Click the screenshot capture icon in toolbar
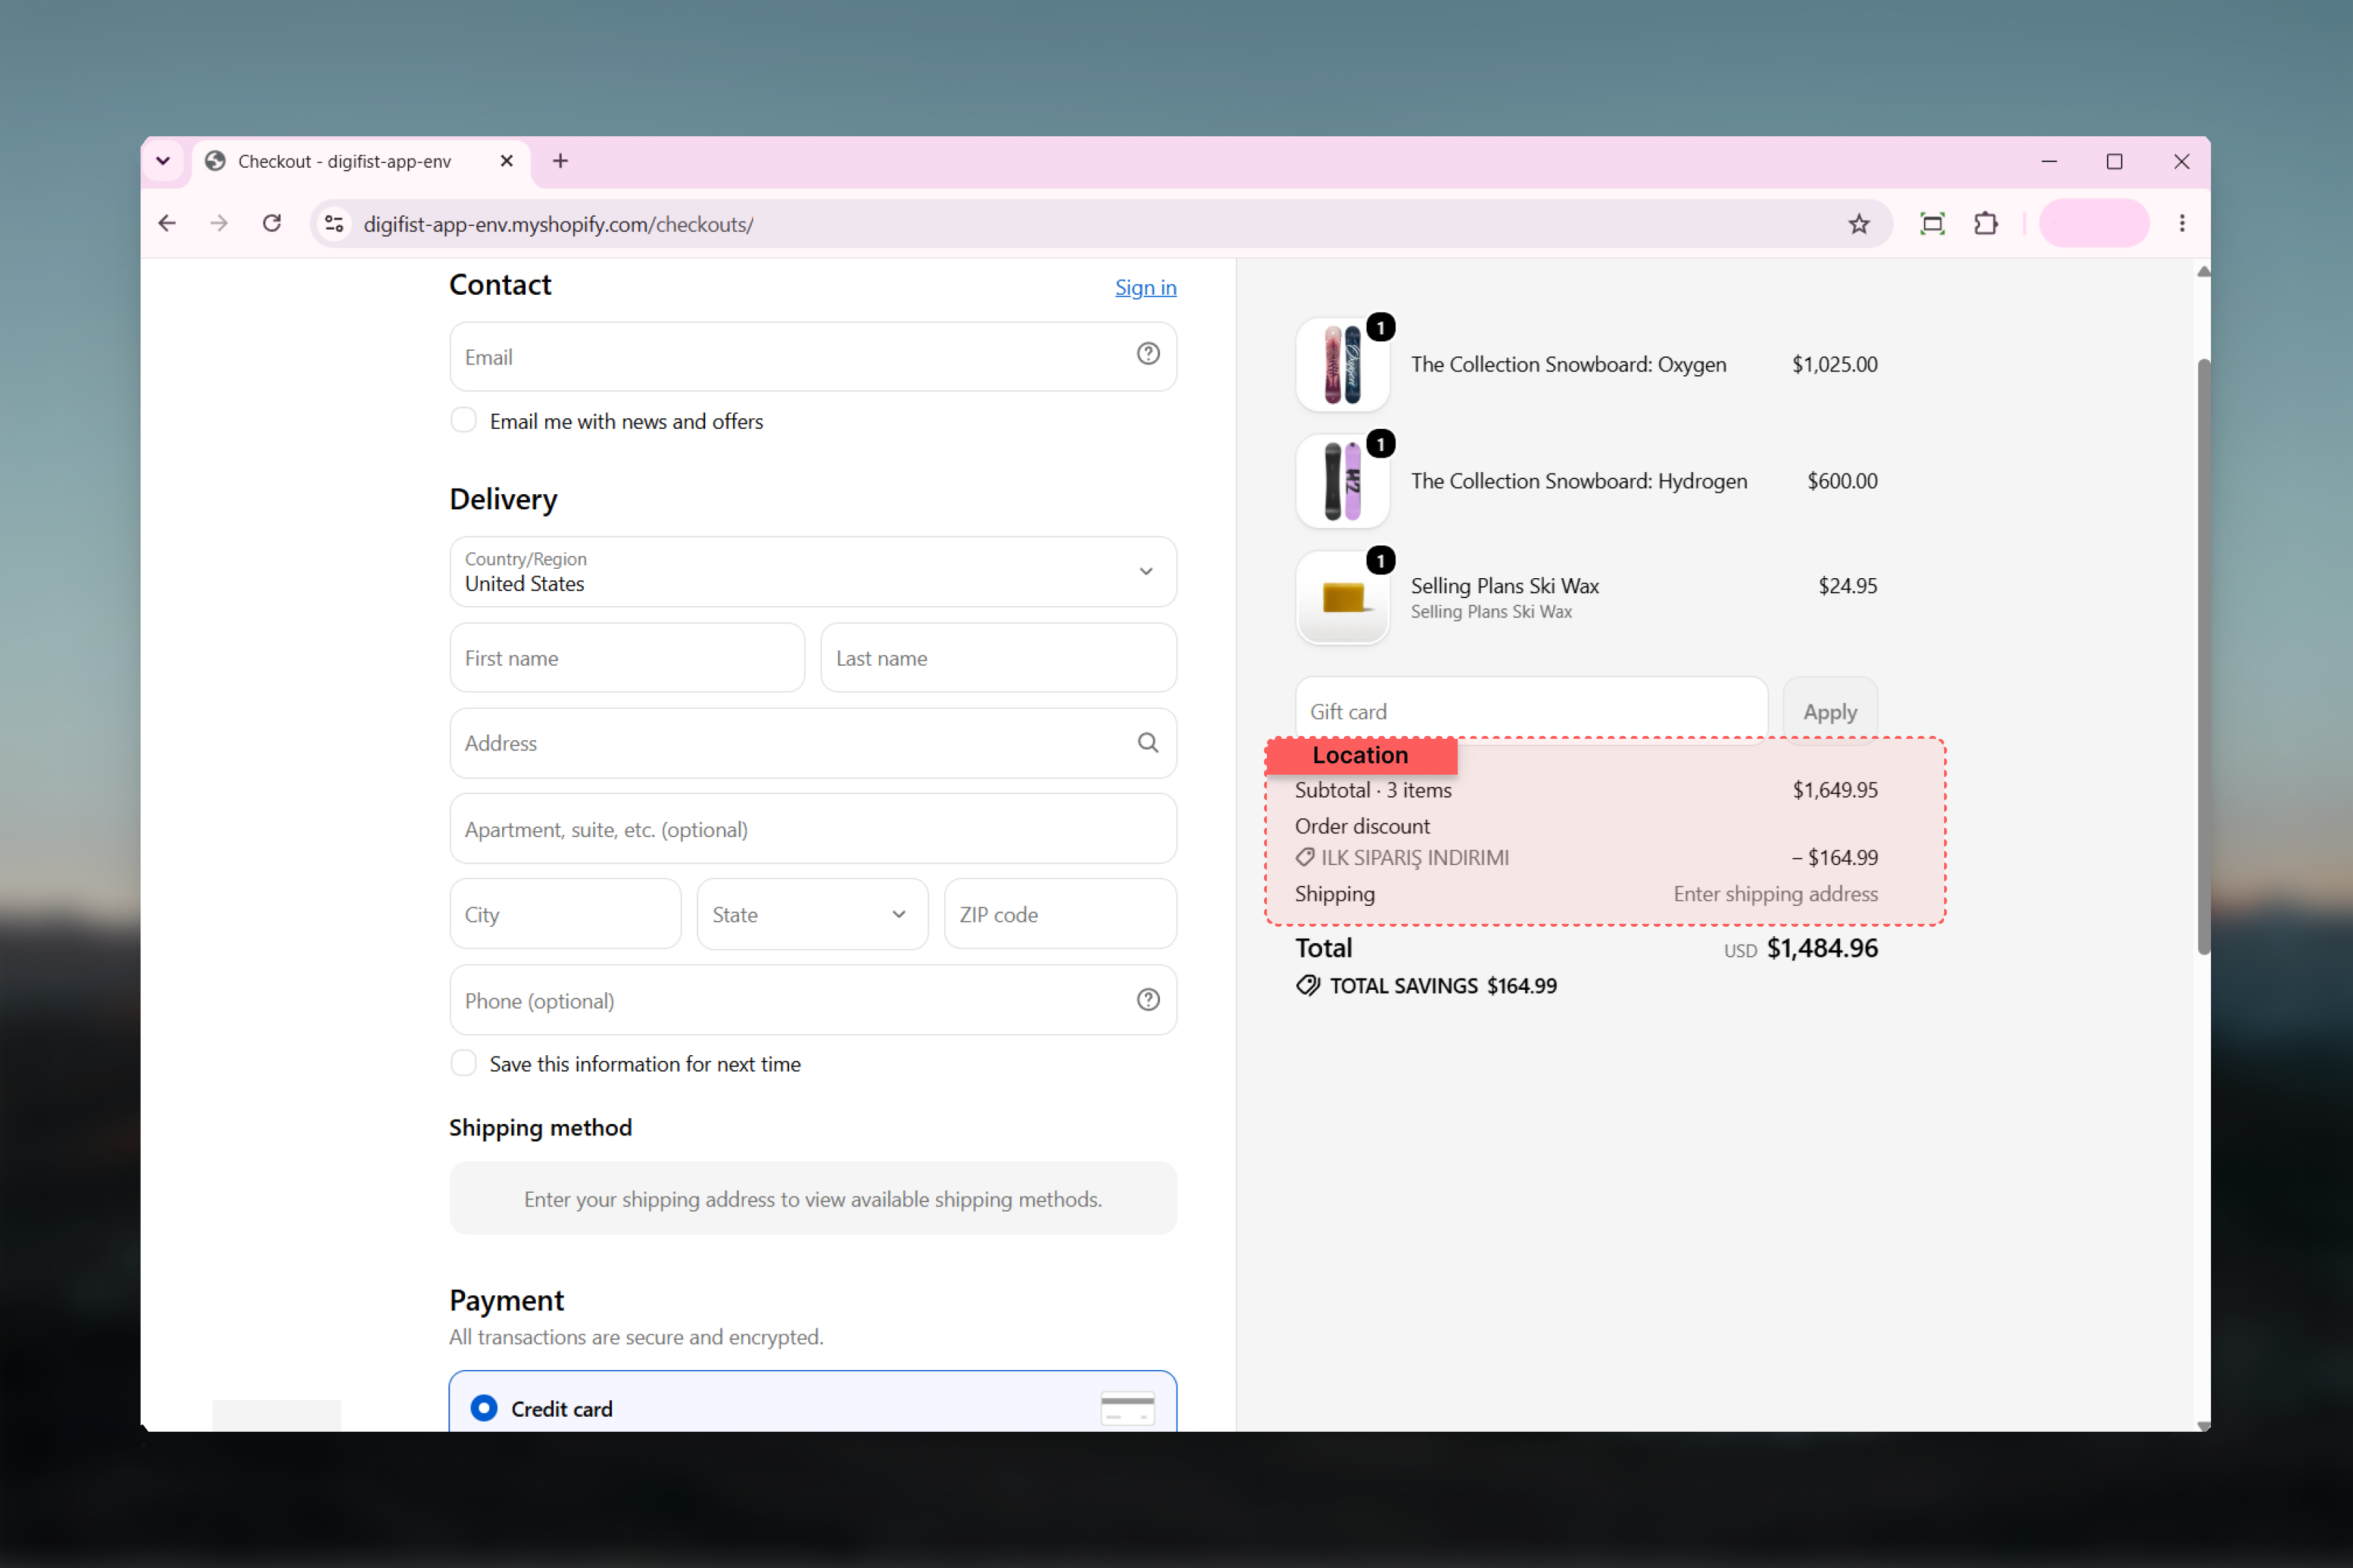This screenshot has width=2353, height=1568. click(x=1933, y=223)
